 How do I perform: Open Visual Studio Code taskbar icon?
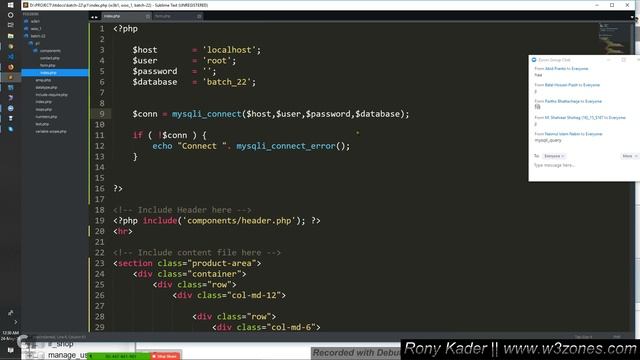[x=10, y=57]
